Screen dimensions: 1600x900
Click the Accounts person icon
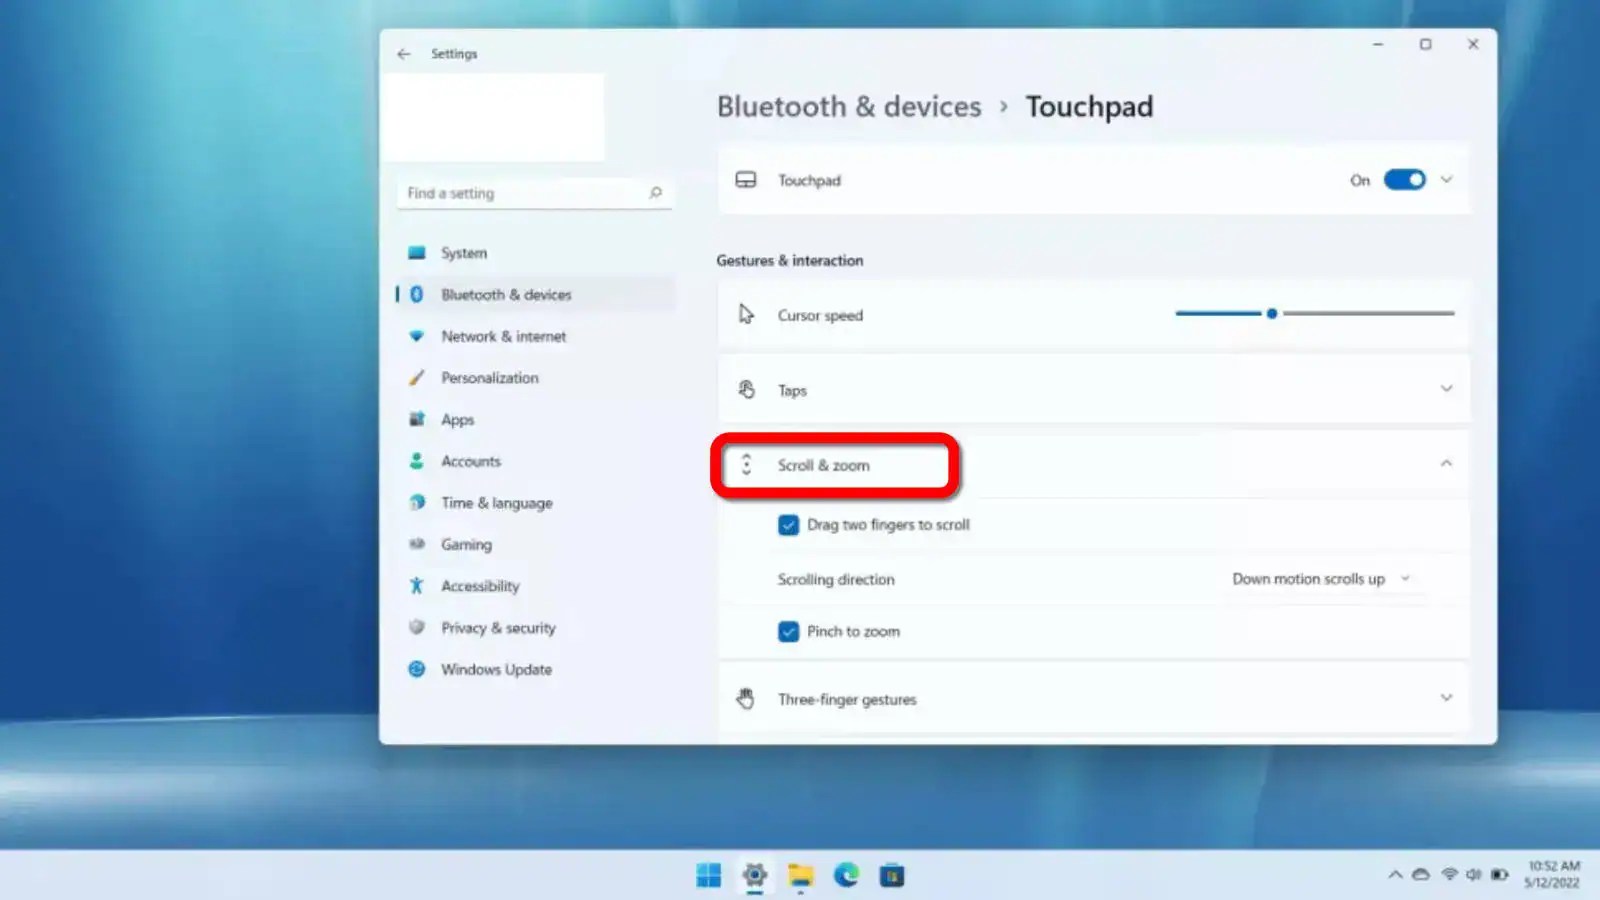417,461
